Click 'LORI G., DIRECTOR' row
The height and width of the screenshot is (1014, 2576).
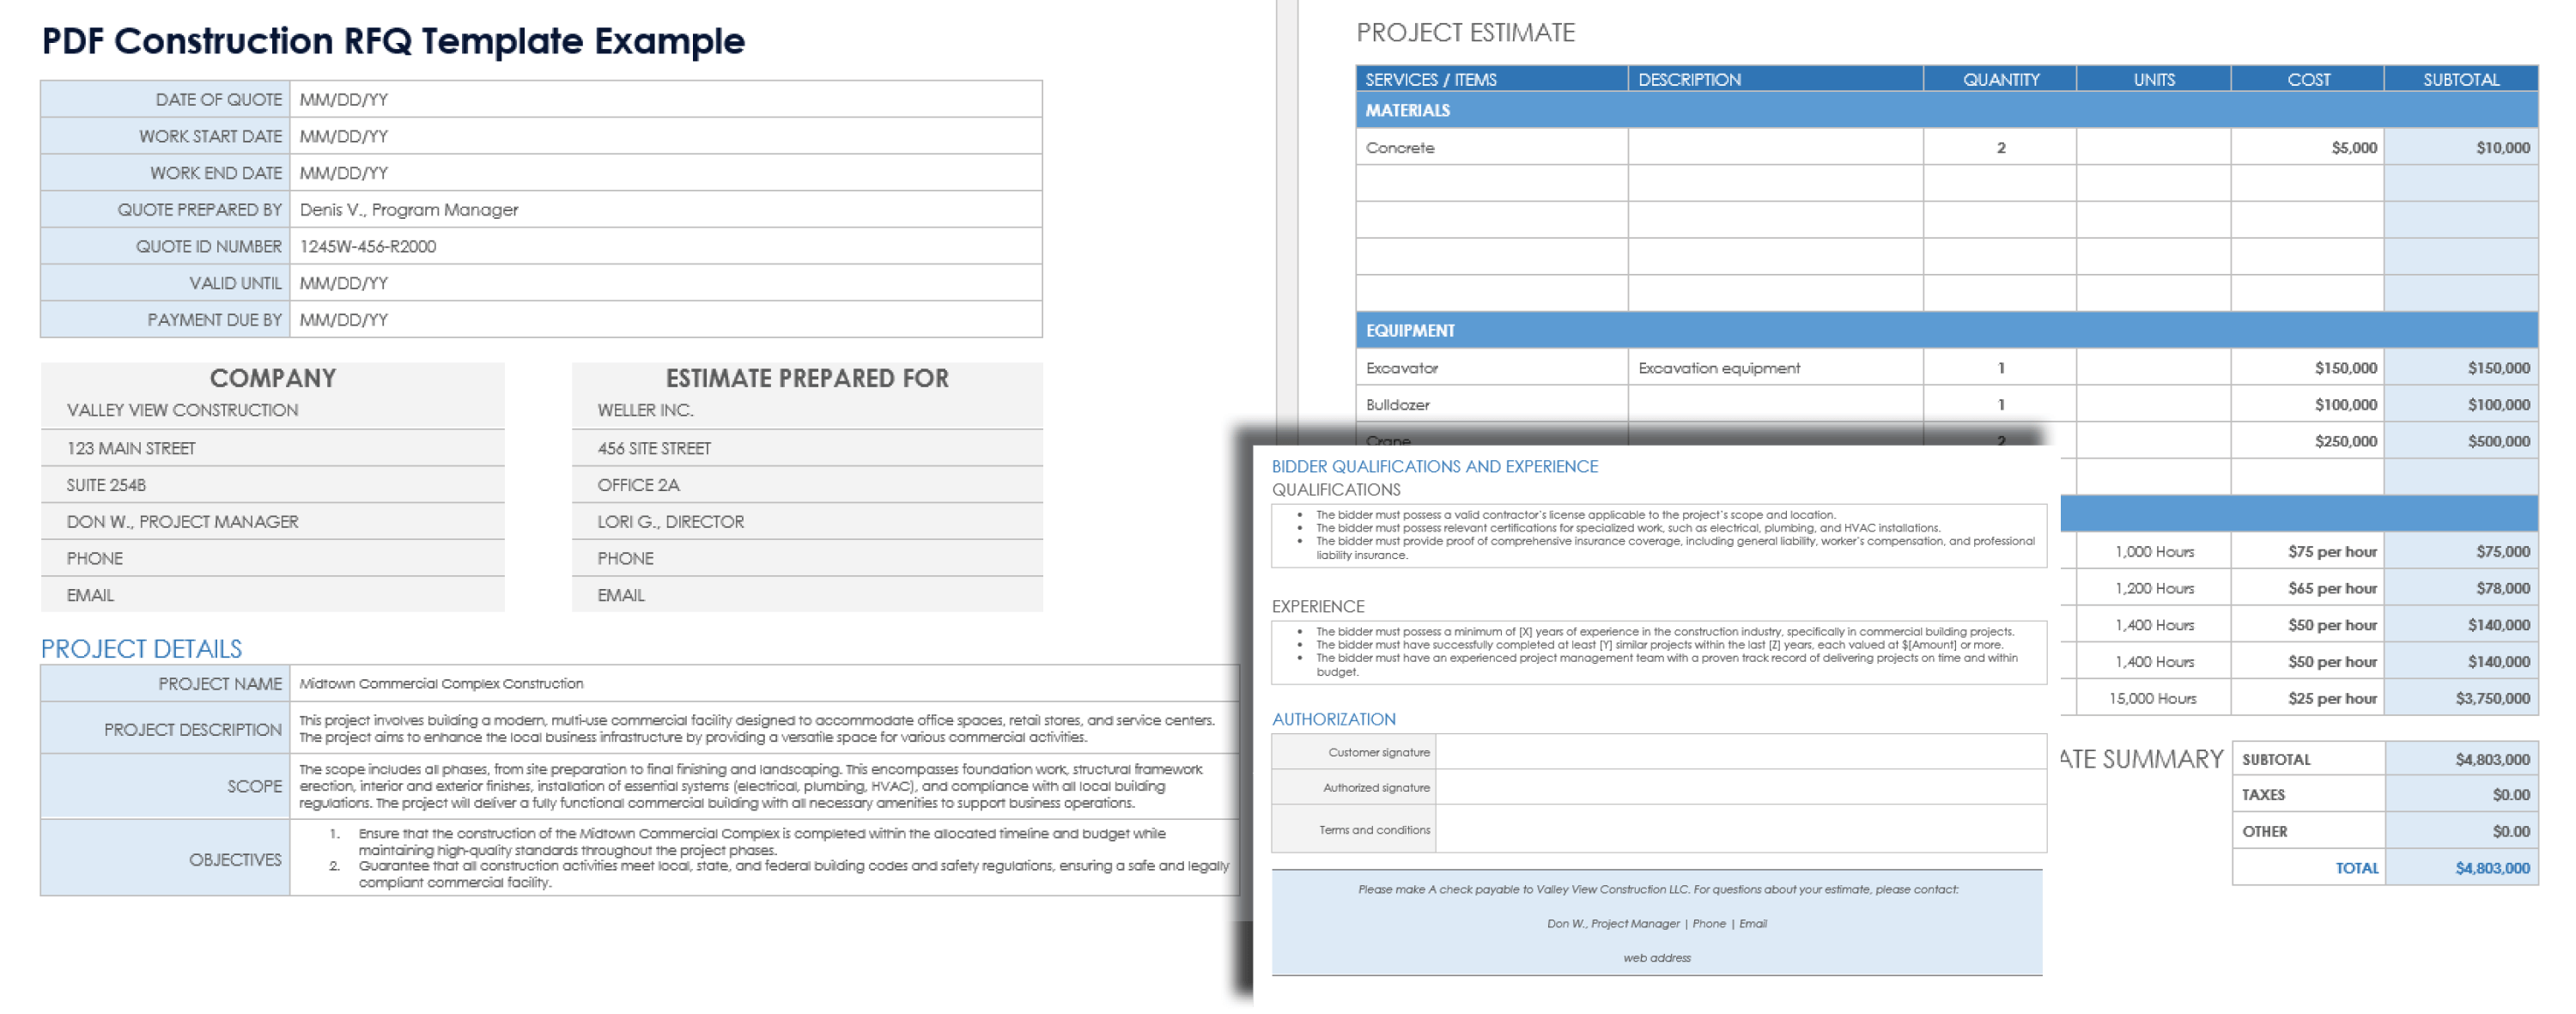point(807,522)
